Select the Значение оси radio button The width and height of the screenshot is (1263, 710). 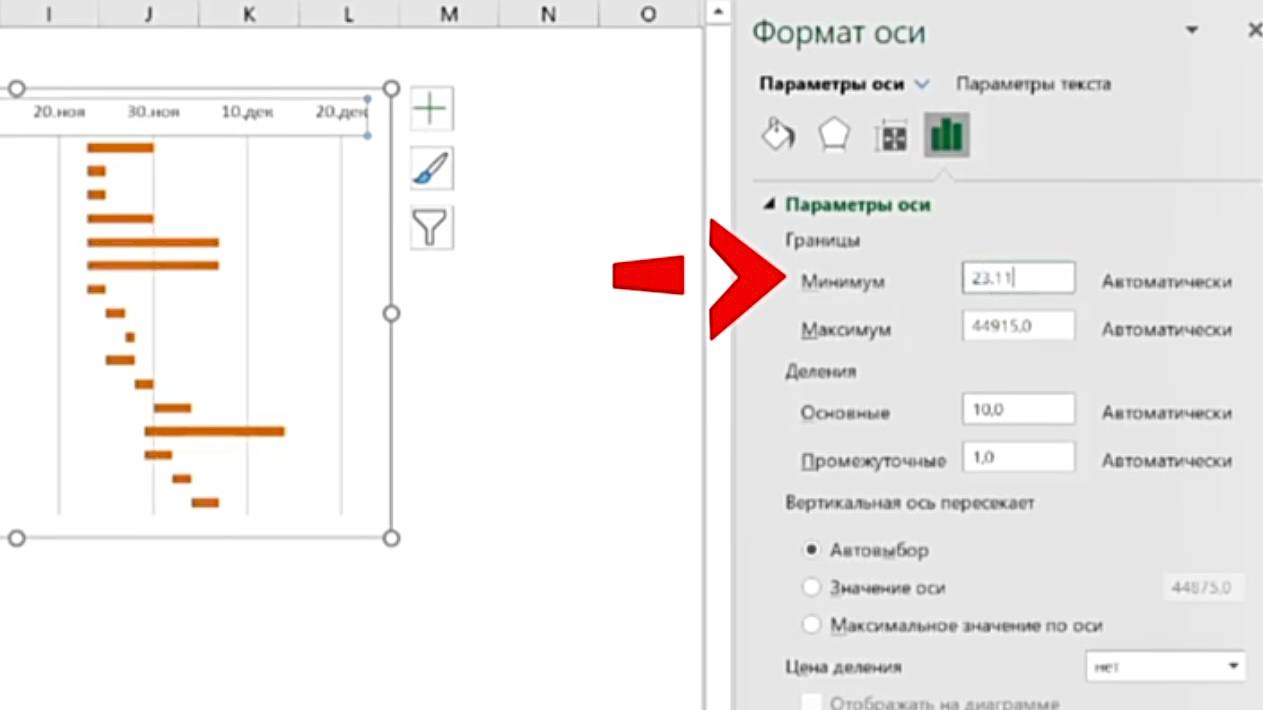tap(812, 587)
